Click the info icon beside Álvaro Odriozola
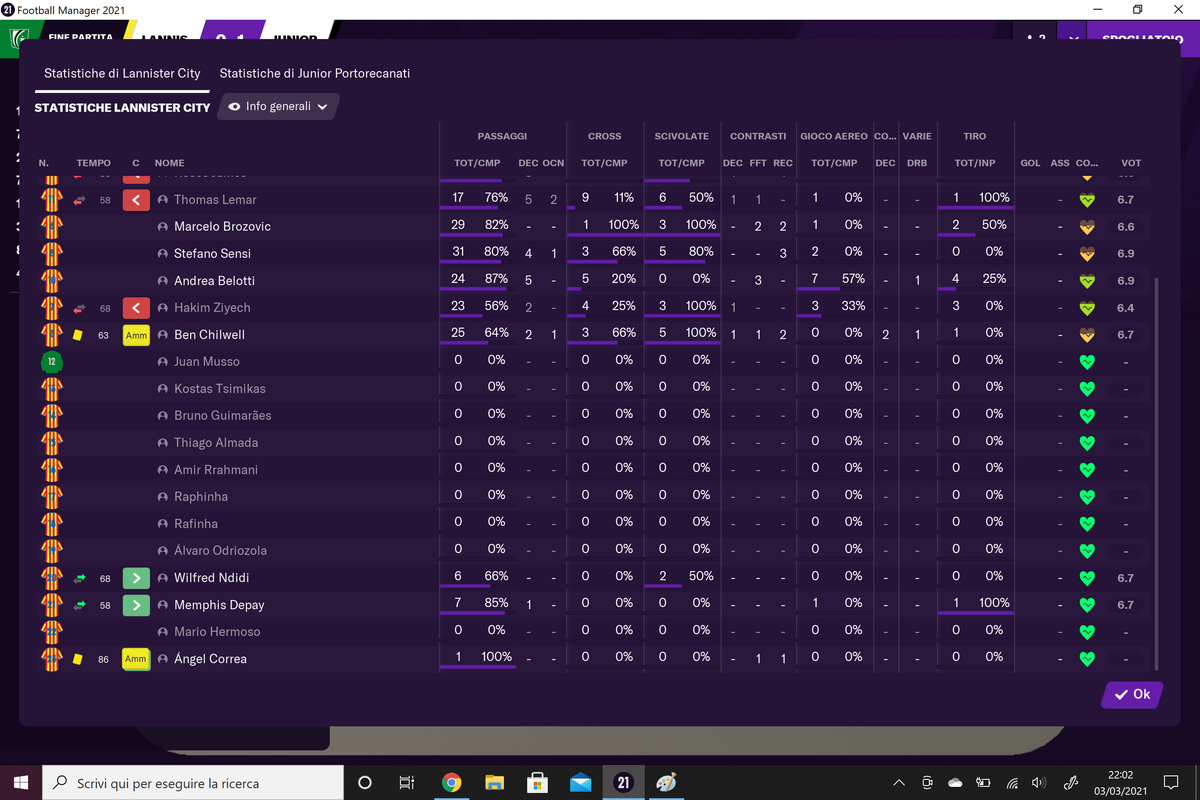 [163, 551]
